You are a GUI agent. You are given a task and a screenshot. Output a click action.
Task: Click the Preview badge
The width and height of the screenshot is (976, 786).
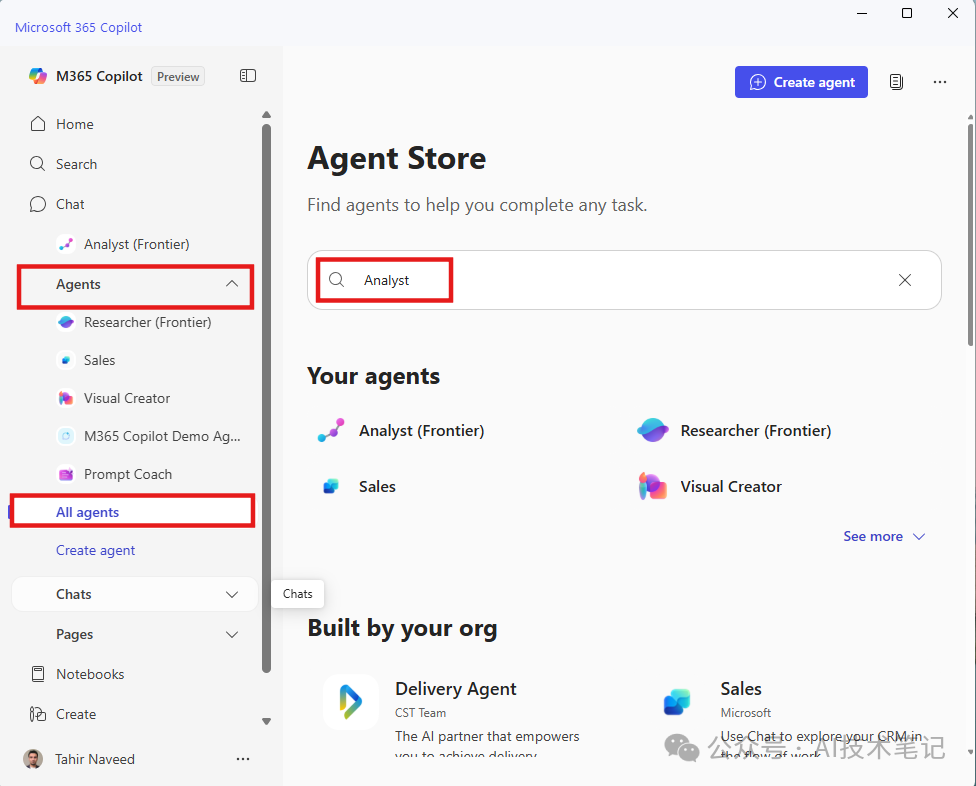coord(178,77)
